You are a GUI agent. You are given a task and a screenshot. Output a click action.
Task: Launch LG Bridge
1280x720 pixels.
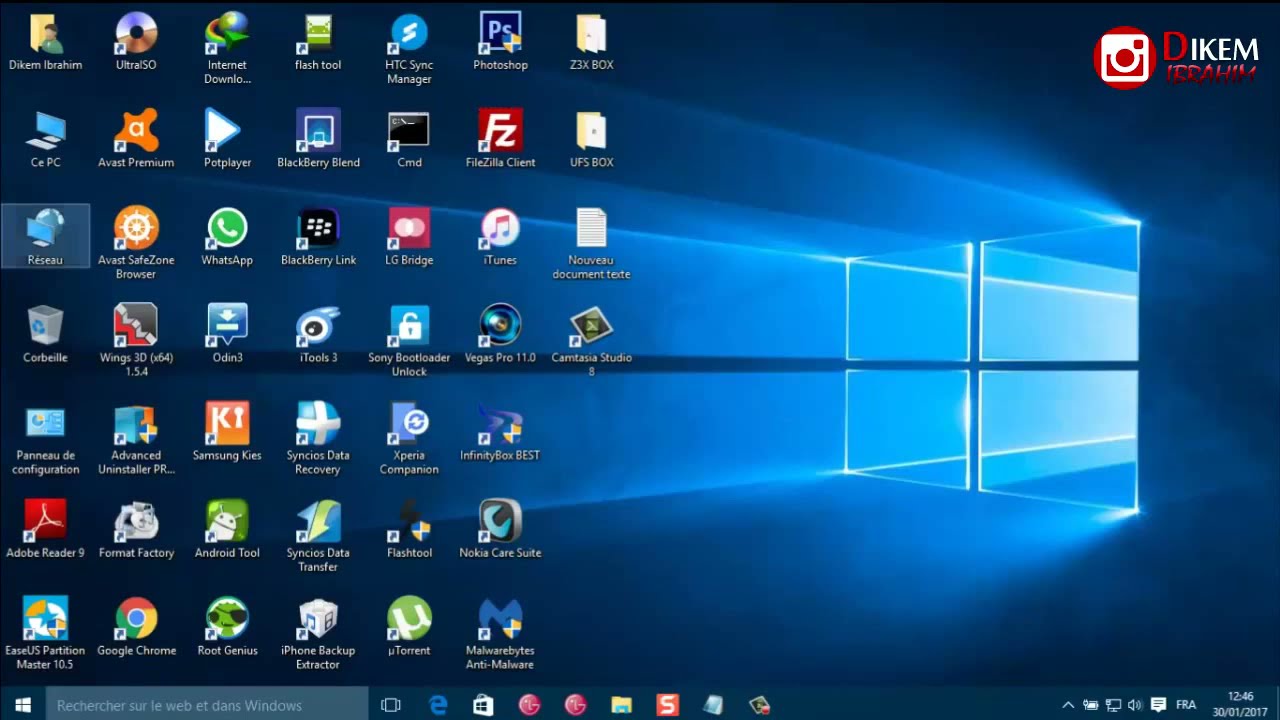coord(409,236)
